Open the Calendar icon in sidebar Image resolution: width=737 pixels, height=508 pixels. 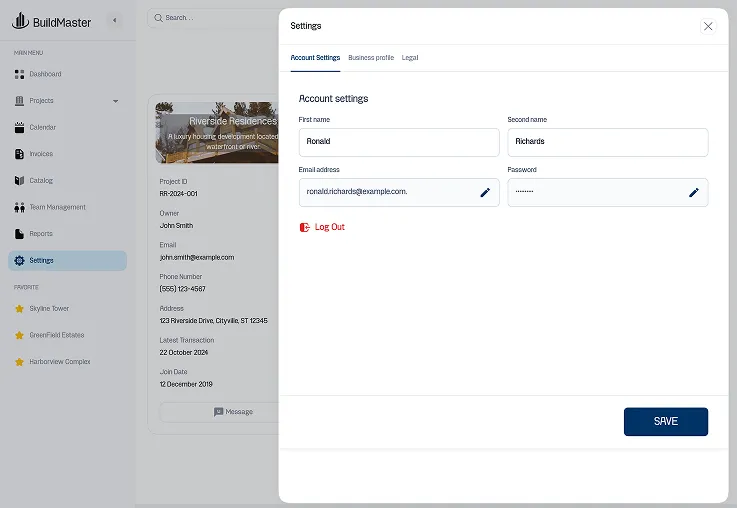tap(20, 128)
